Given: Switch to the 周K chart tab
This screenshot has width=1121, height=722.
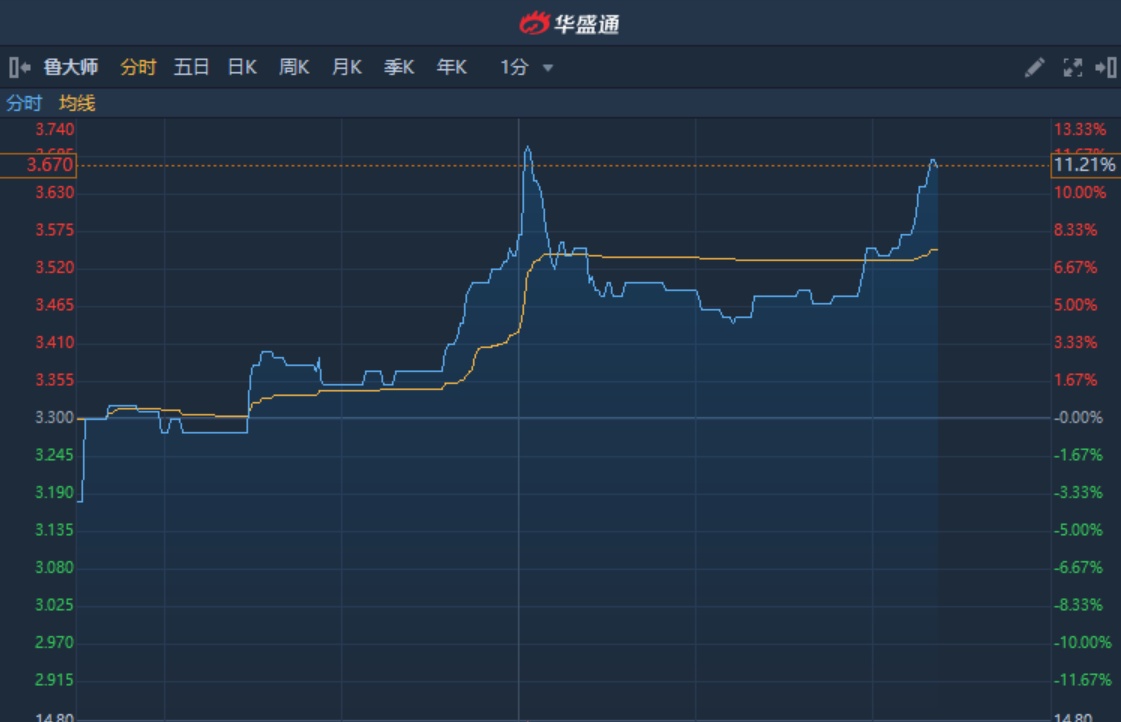Looking at the screenshot, I should (x=294, y=67).
